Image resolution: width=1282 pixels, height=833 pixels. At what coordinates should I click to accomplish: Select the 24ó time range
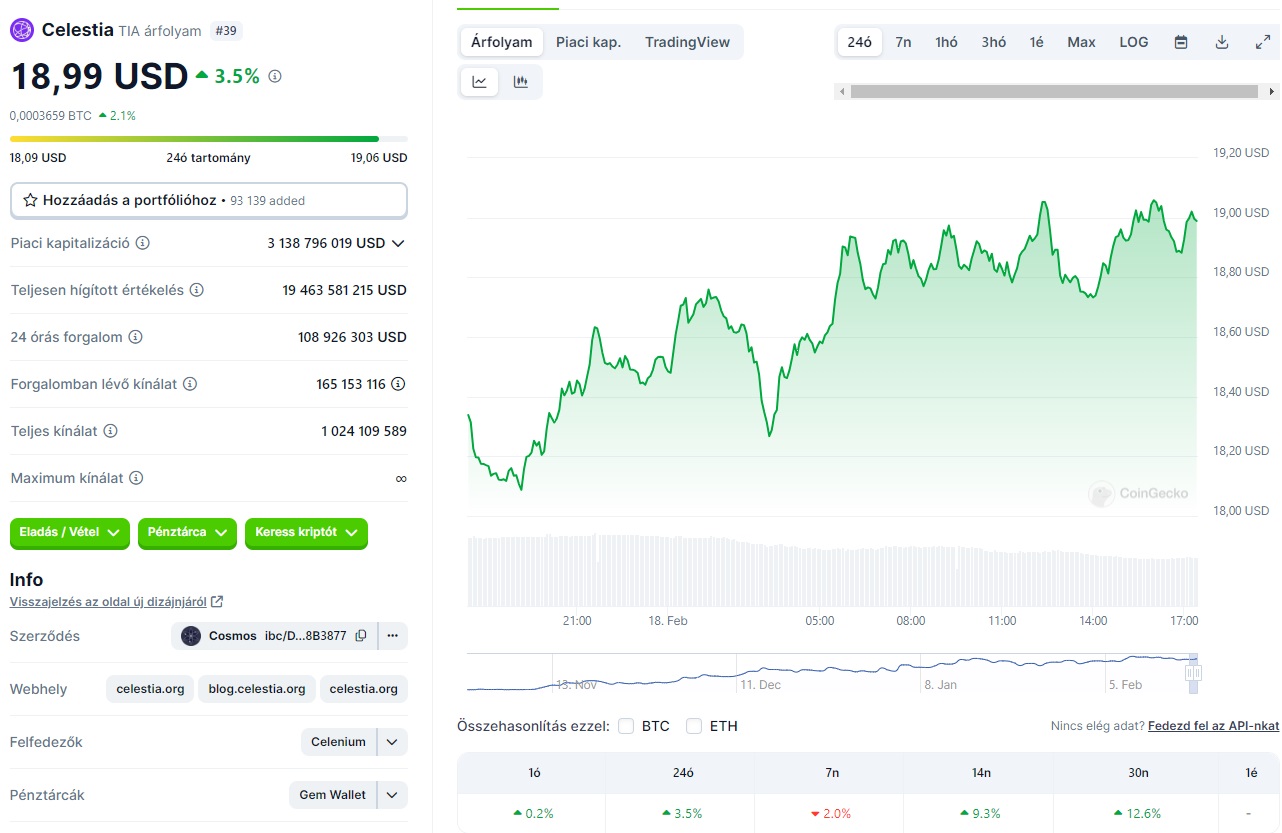(x=860, y=42)
